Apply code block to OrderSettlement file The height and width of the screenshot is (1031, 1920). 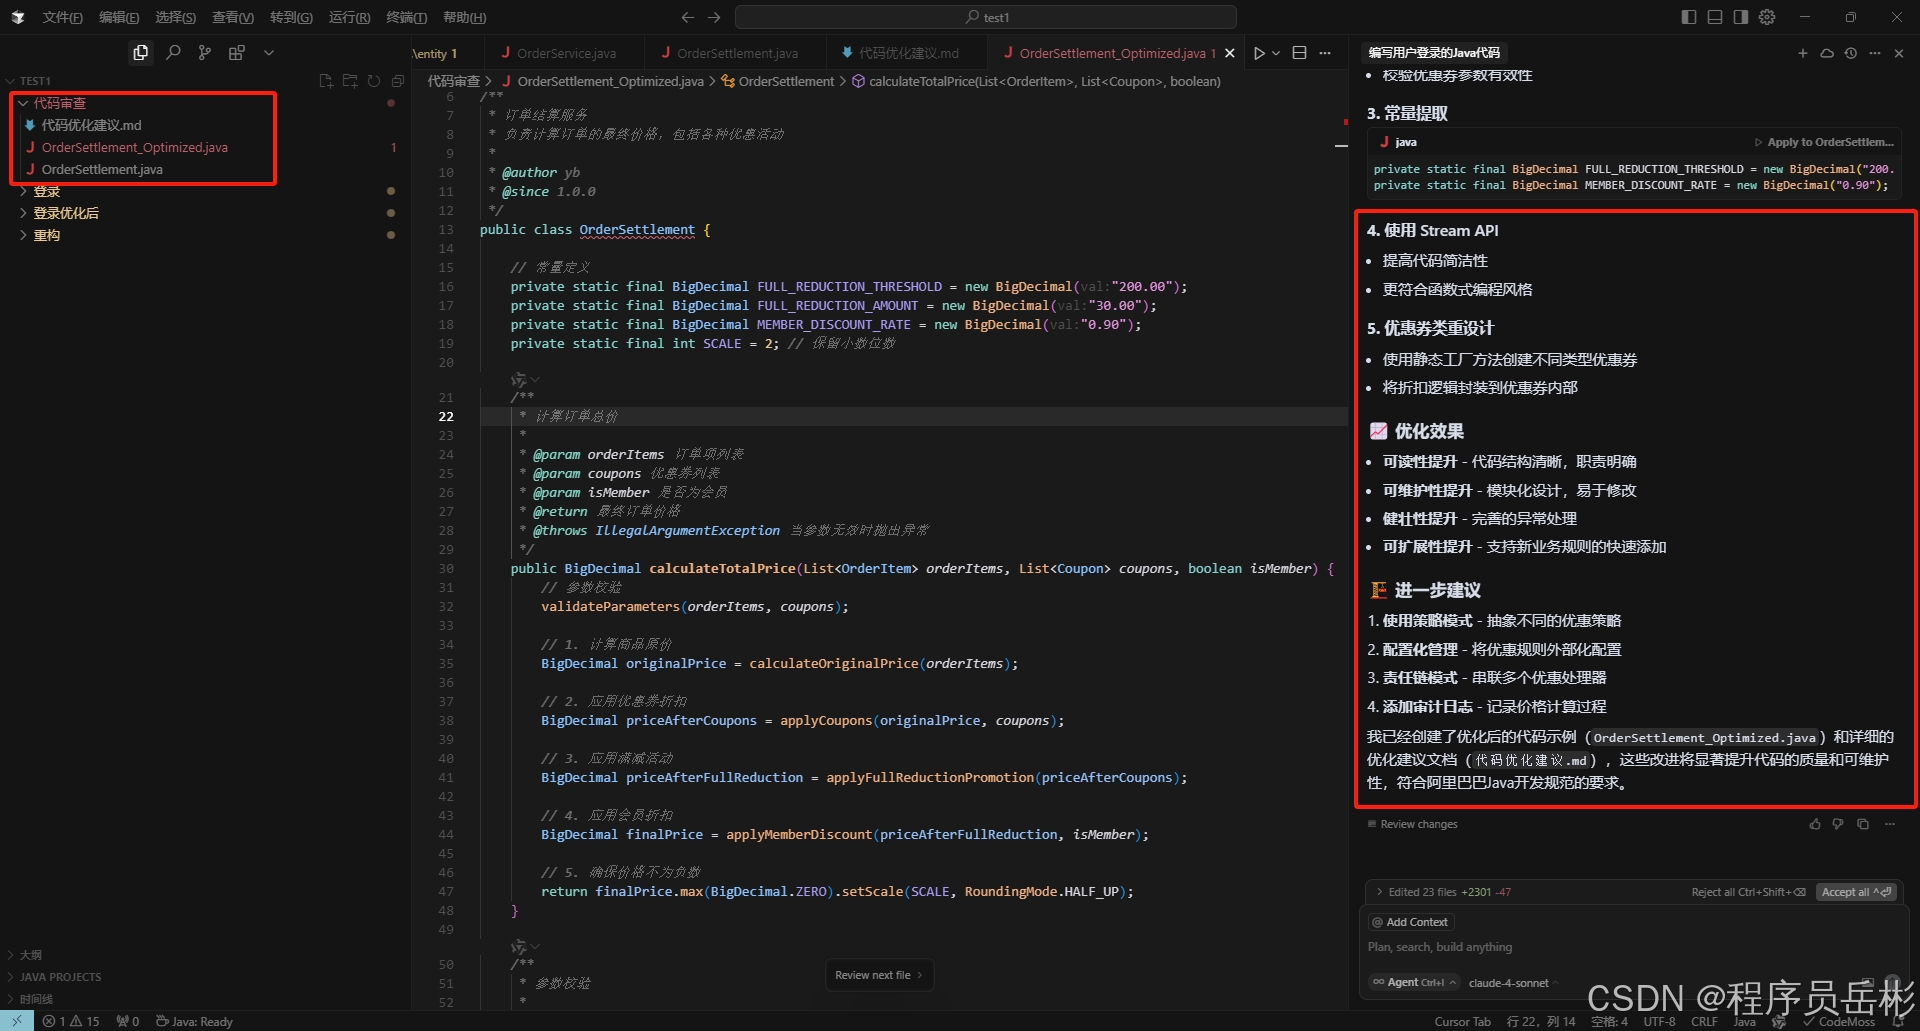tap(1824, 142)
